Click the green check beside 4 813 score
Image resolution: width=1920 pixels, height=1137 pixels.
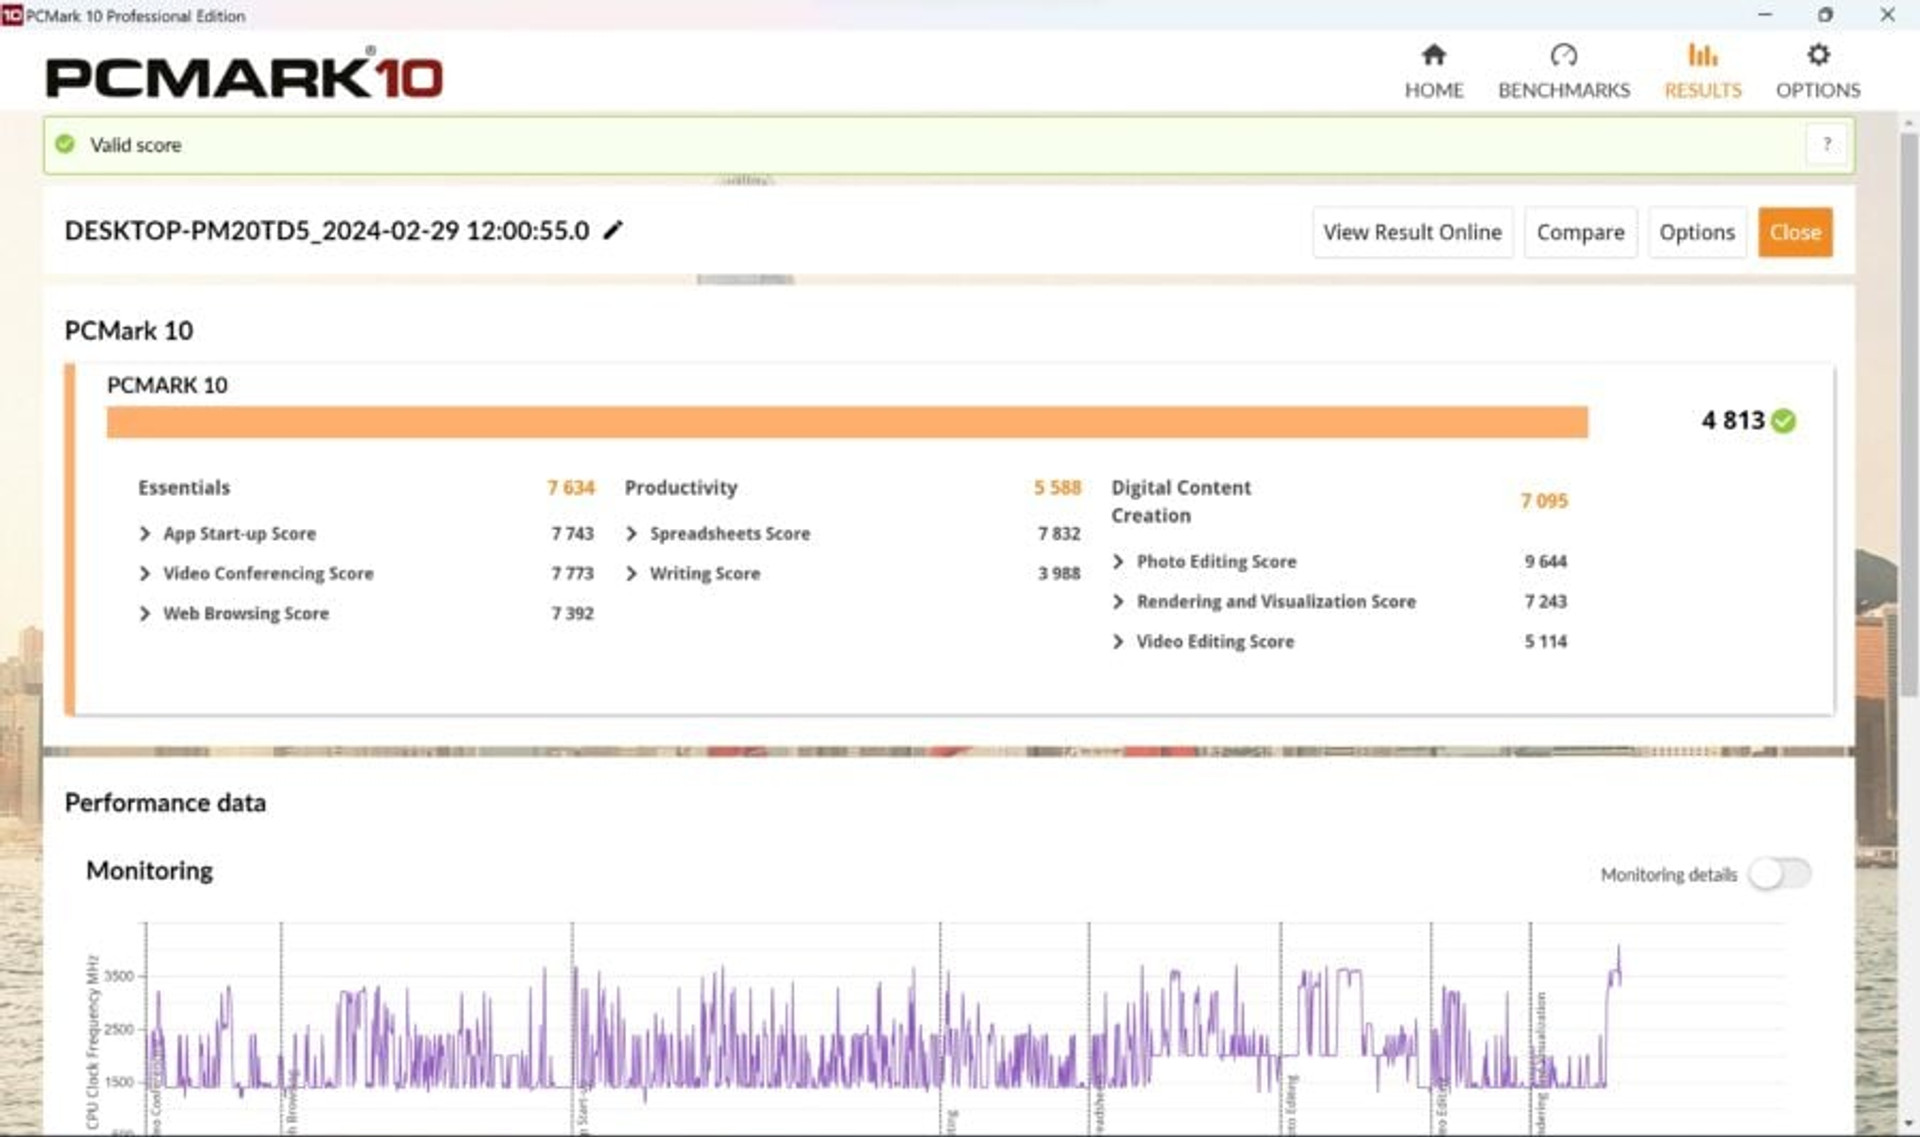pos(1783,421)
